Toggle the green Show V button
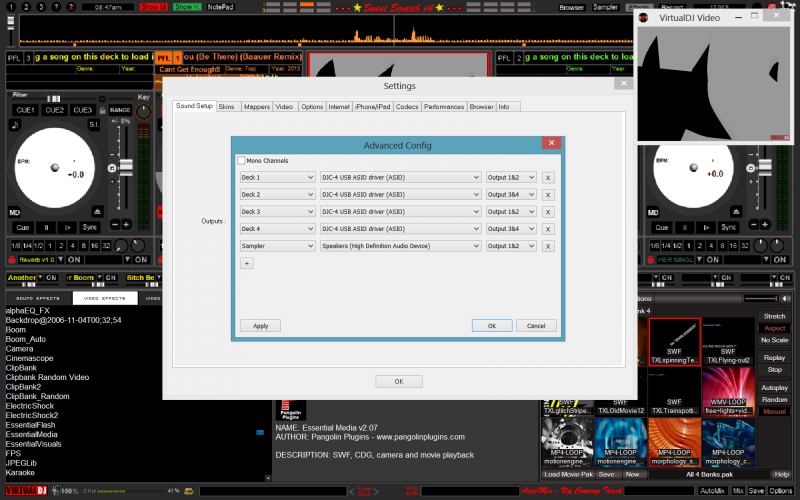This screenshot has height=500, width=800. [x=187, y=7]
